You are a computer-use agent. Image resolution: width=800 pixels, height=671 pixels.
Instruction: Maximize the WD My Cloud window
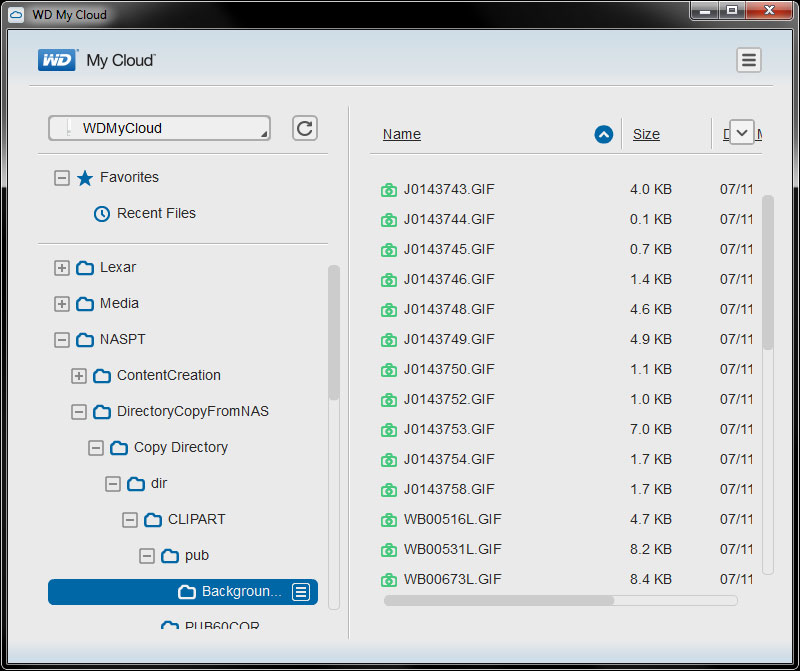732,10
